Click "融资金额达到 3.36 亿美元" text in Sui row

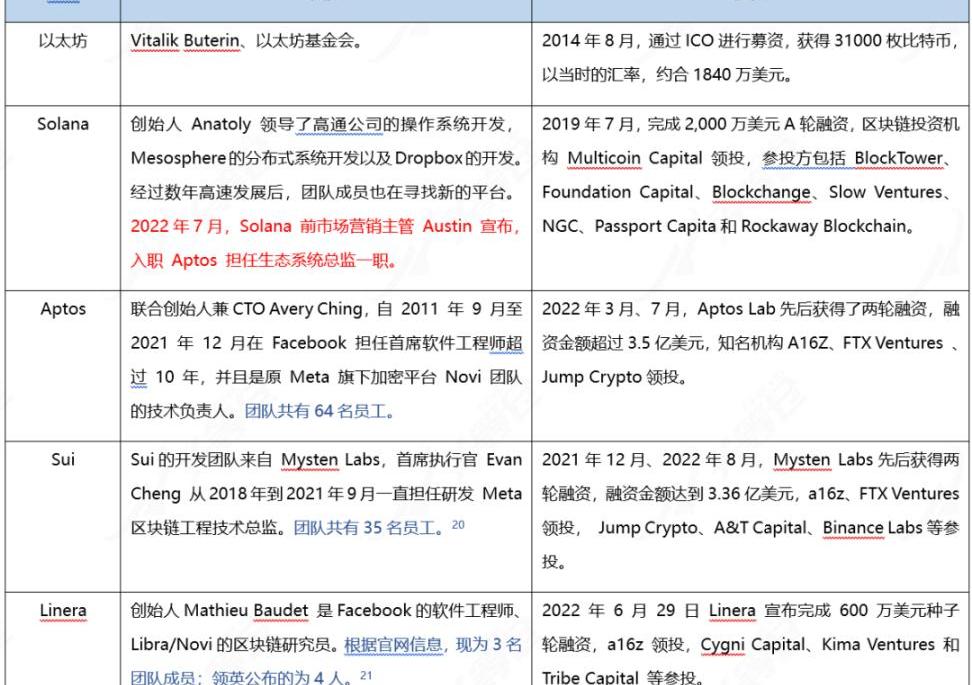(699, 493)
